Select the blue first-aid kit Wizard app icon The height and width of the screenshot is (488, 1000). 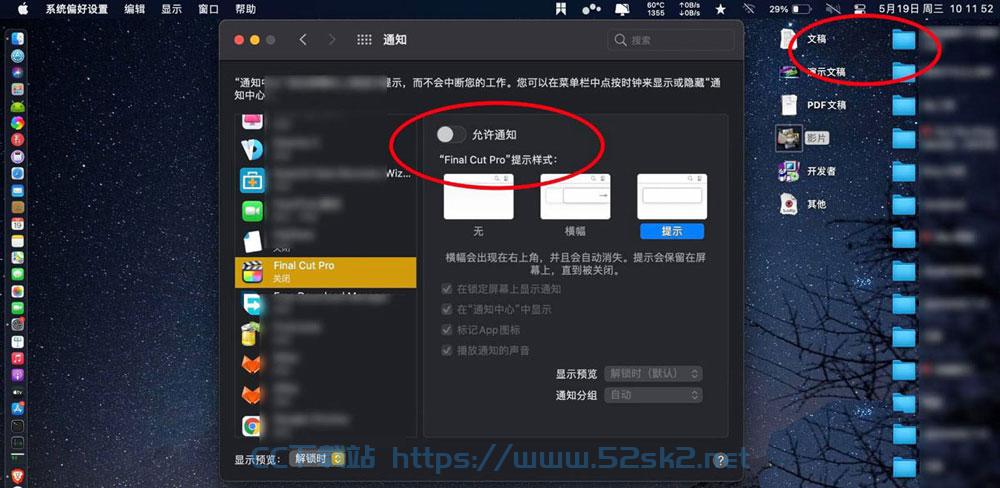click(253, 181)
